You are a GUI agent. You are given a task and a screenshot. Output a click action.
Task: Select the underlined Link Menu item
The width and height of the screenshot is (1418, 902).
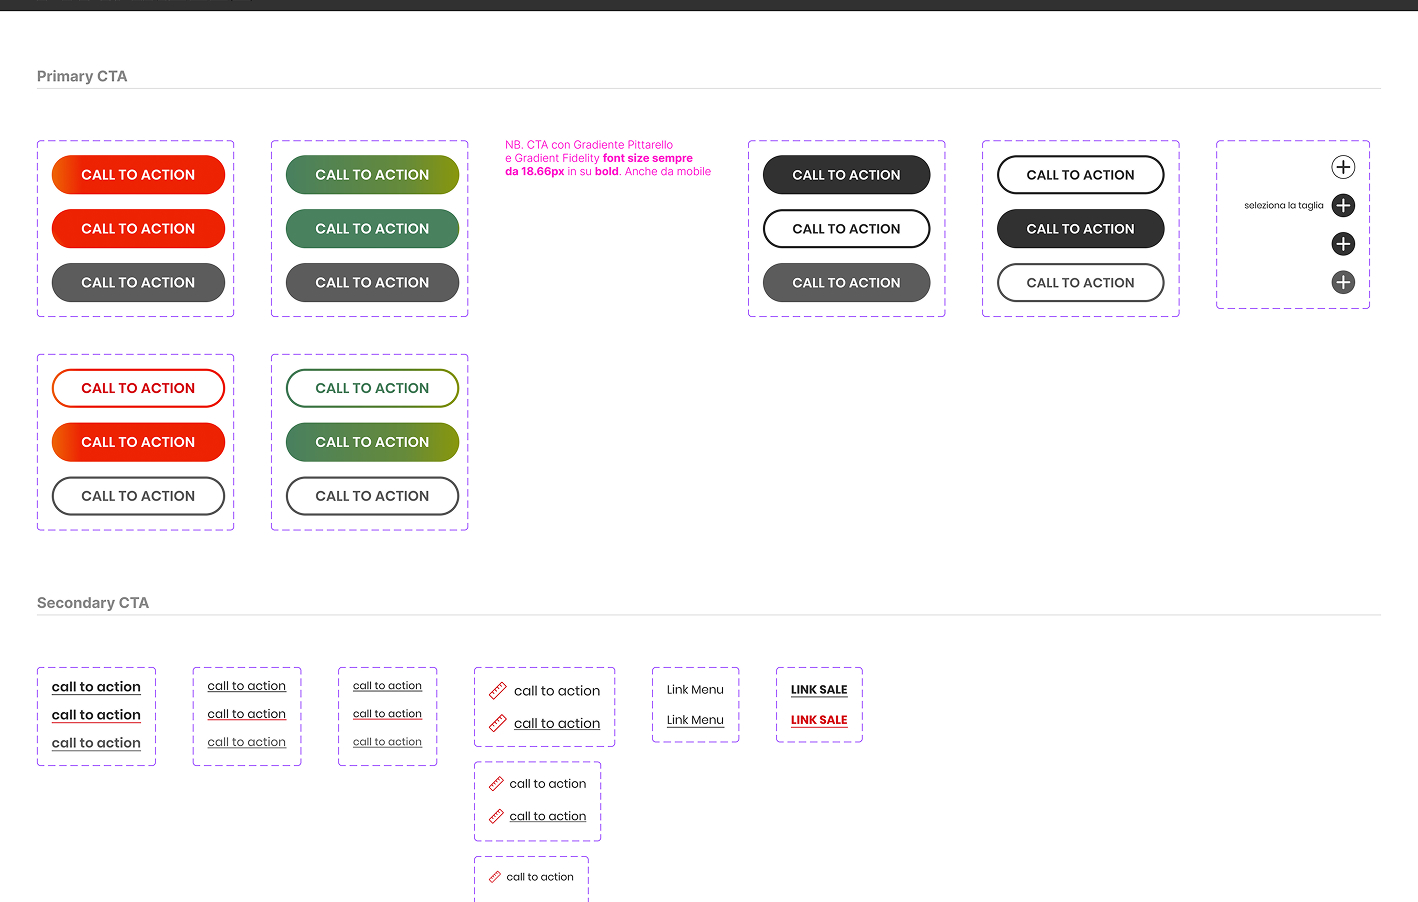[695, 720]
